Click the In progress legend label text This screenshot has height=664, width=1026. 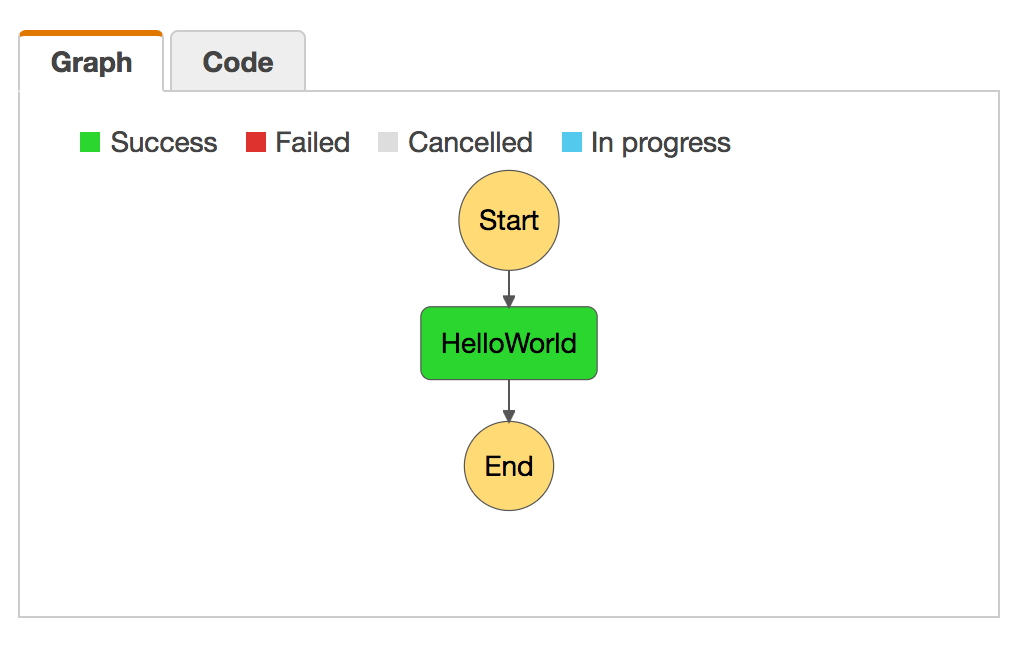[x=660, y=141]
